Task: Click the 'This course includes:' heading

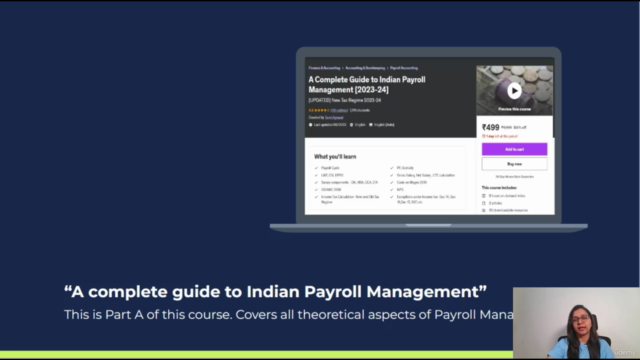Action: (499, 188)
